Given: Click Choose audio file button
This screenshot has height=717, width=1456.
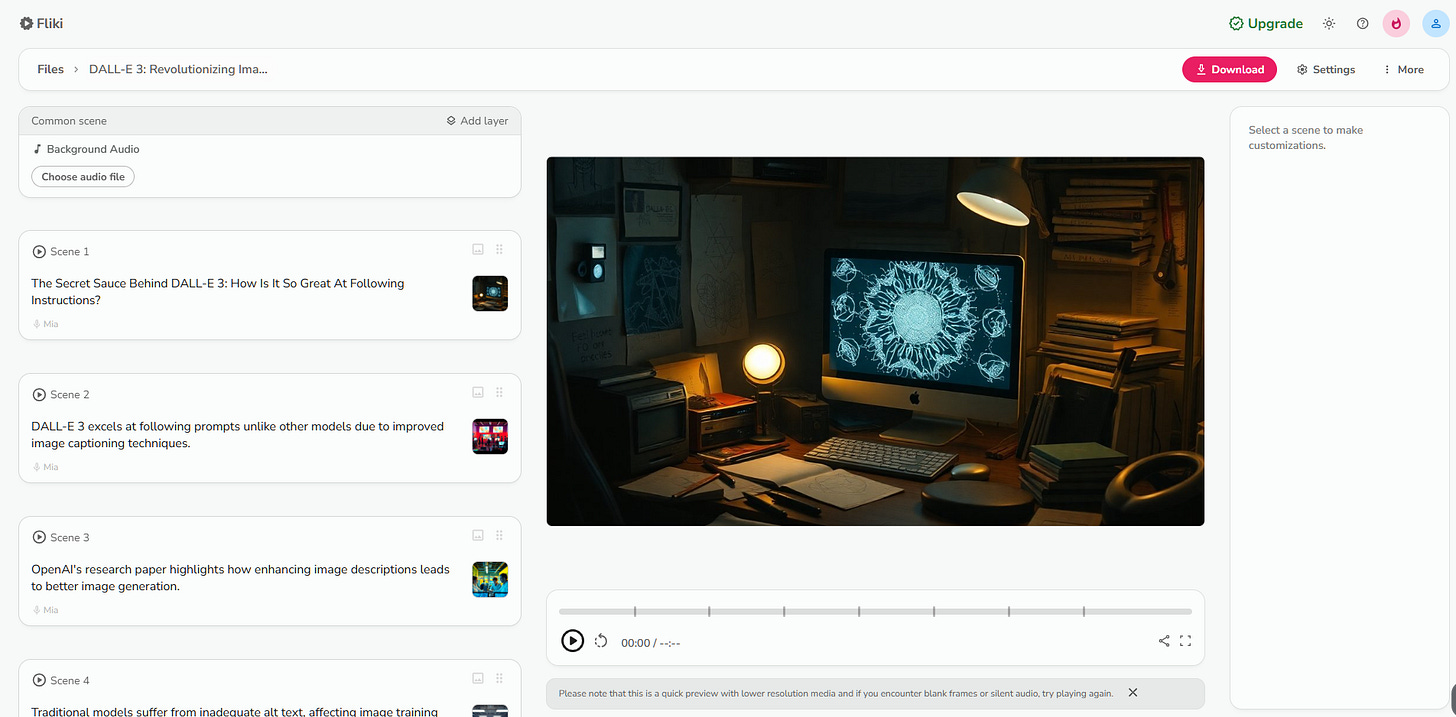Looking at the screenshot, I should (x=83, y=177).
